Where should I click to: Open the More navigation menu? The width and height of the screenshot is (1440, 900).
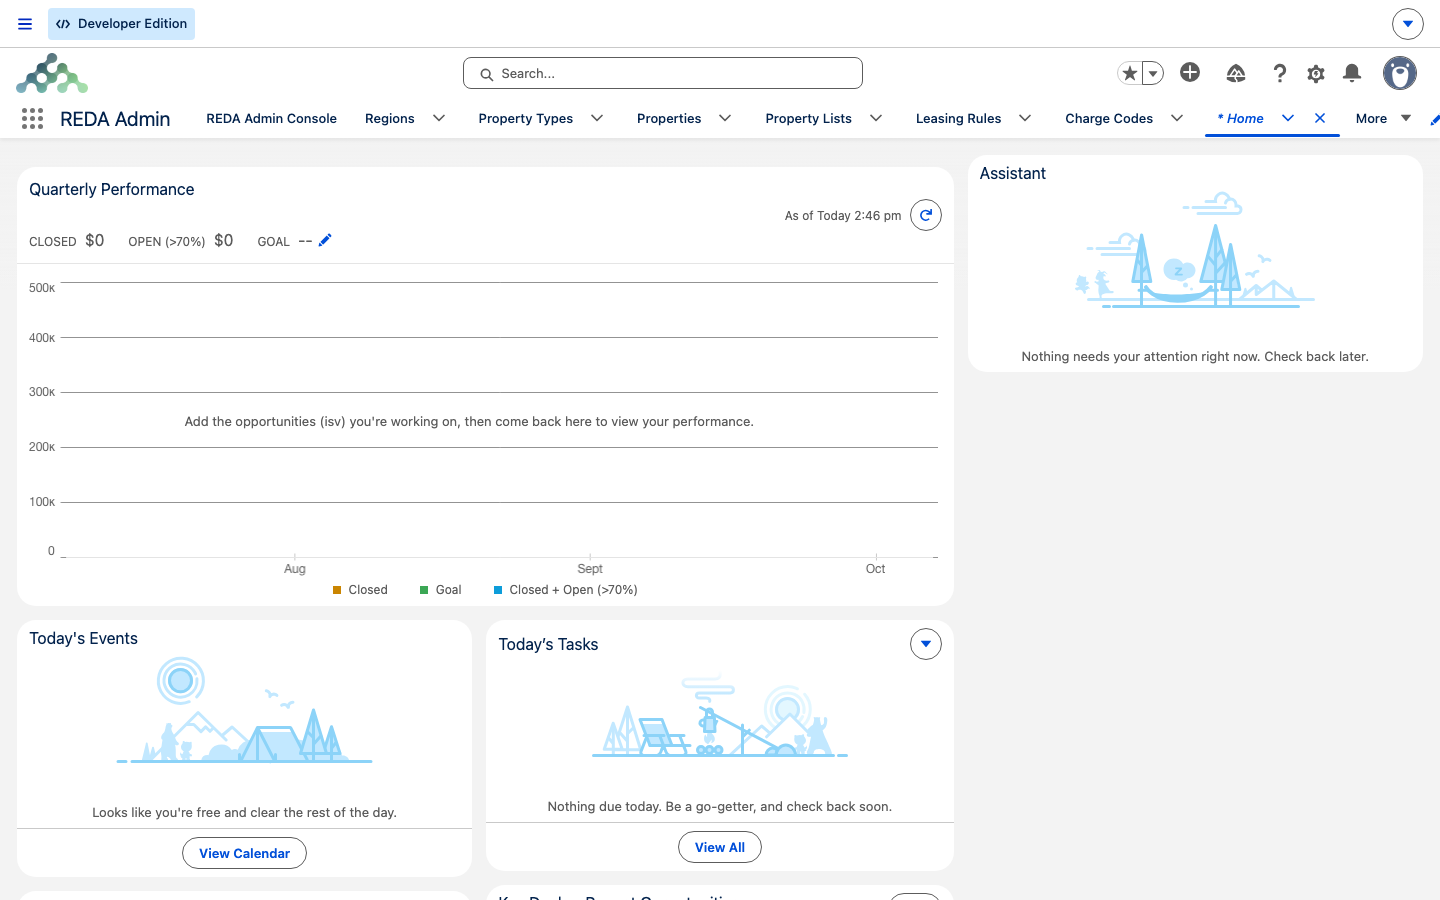click(1383, 118)
